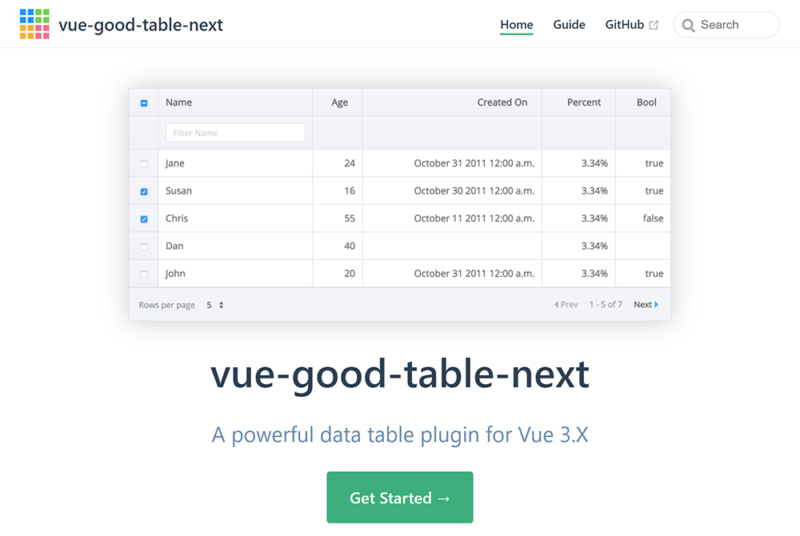Image resolution: width=800 pixels, height=536 pixels.
Task: Open the Guide navigation item
Action: click(569, 25)
